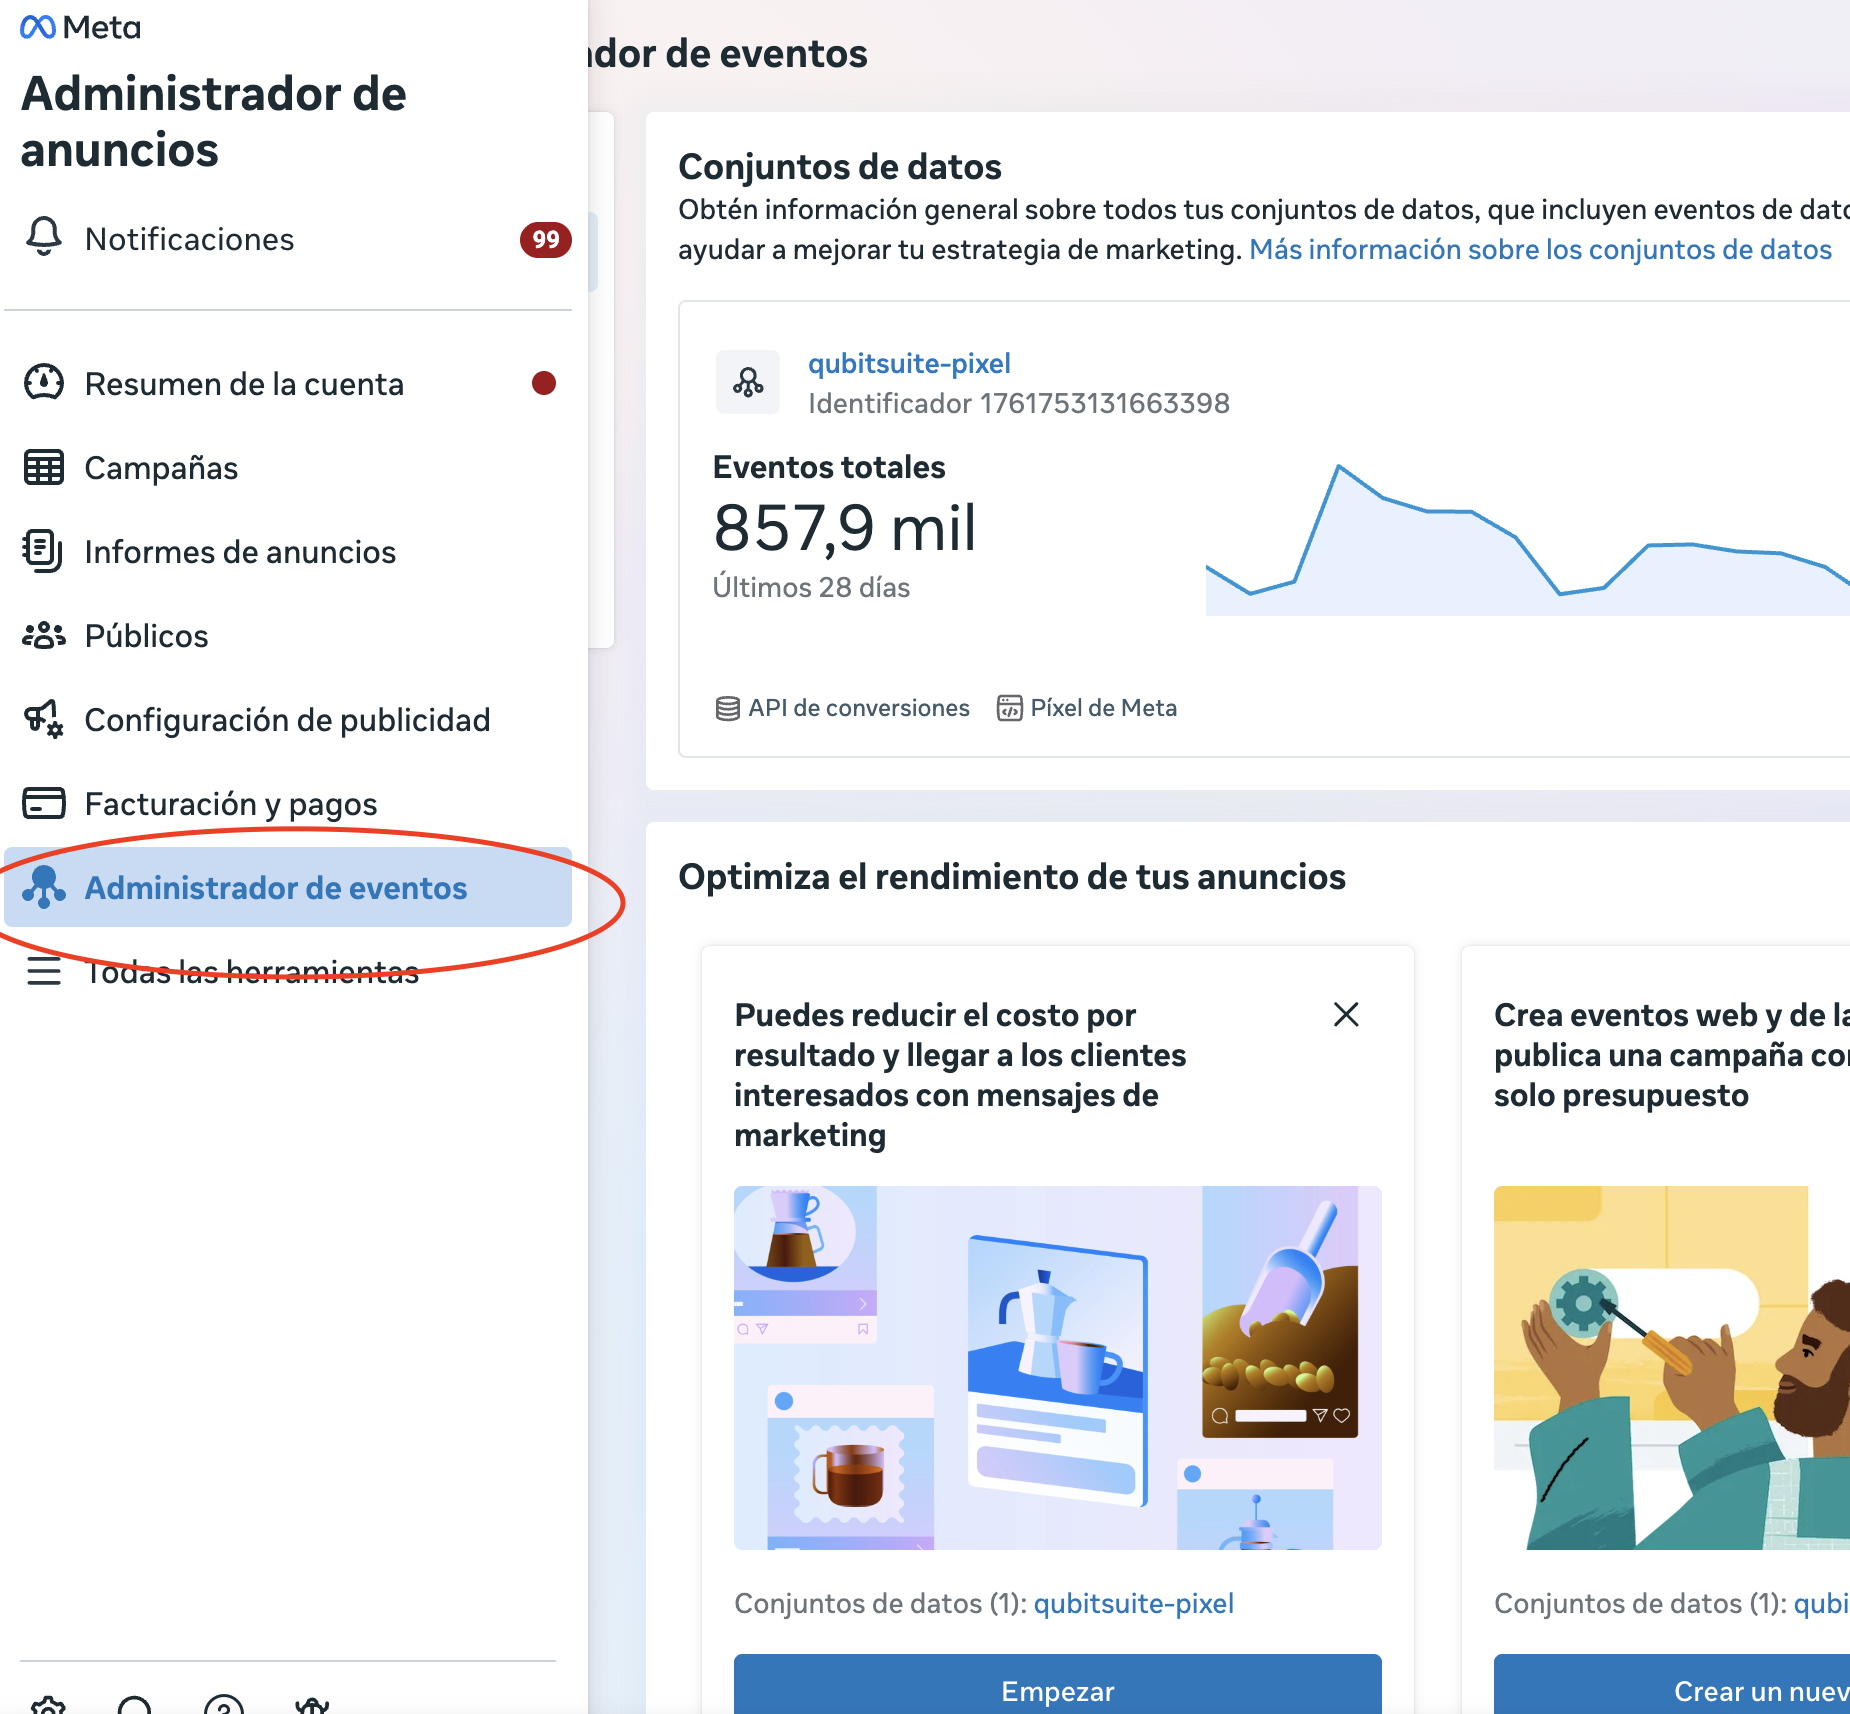
Task: Click the Públicos people icon
Action: [44, 635]
